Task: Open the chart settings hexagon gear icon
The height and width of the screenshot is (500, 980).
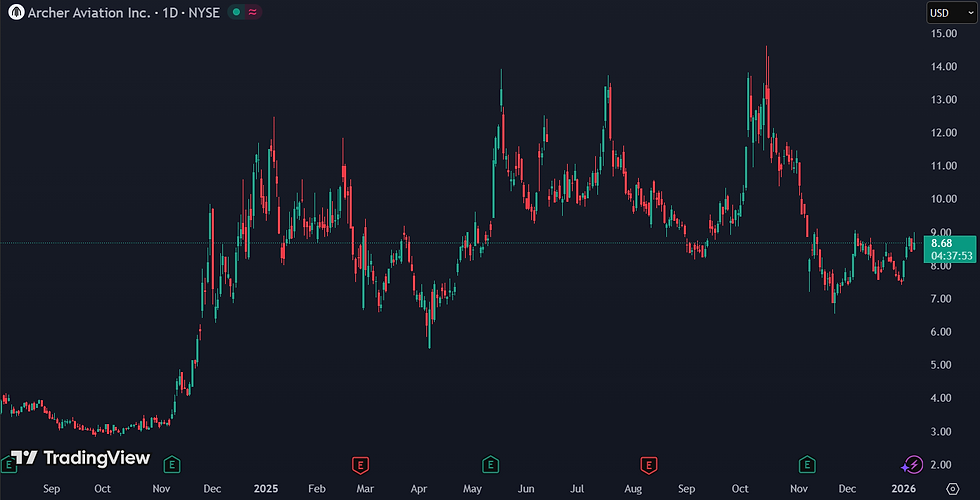Action: [952, 488]
